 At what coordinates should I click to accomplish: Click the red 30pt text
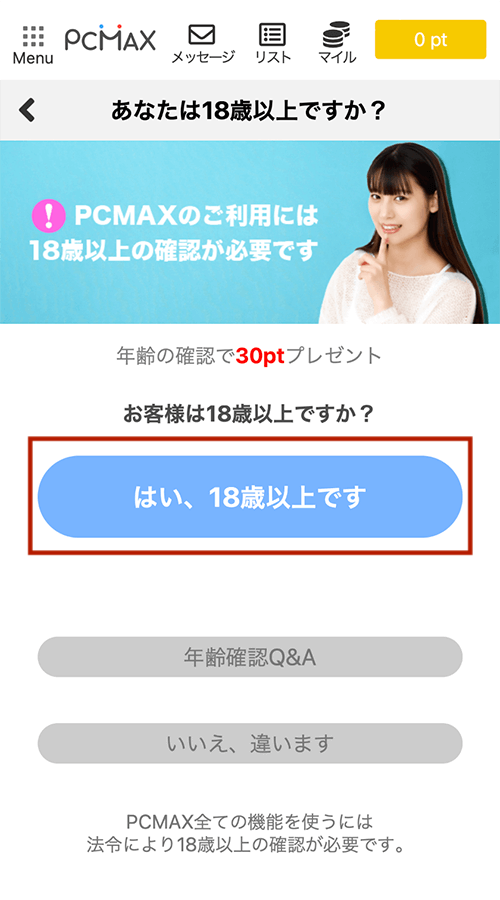[x=260, y=356]
